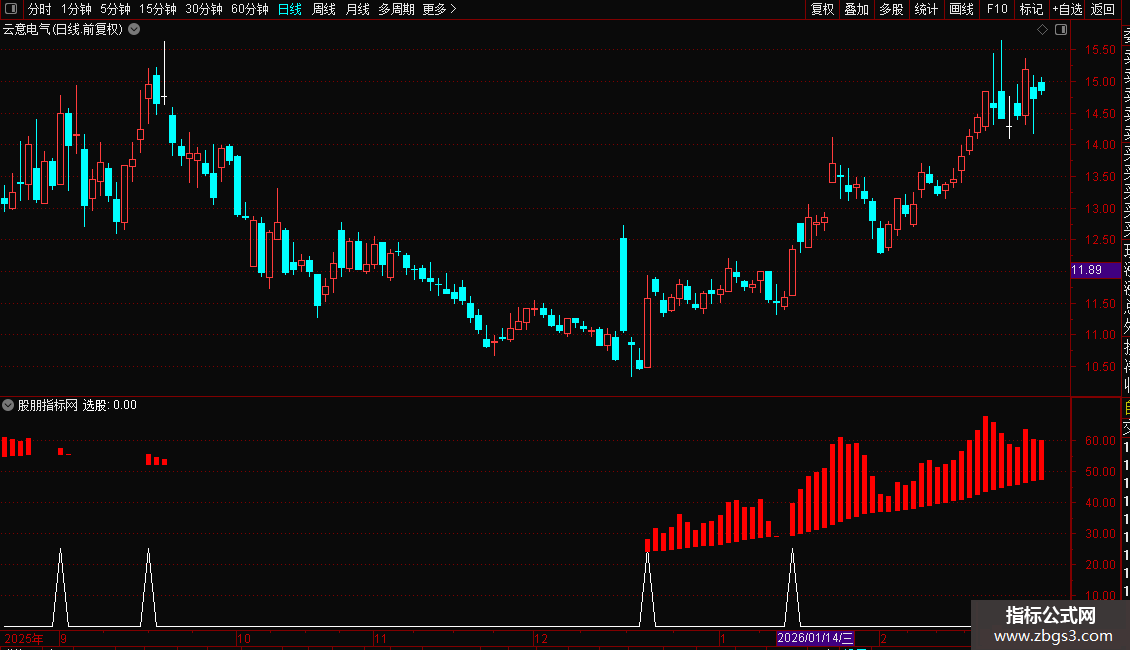The image size is (1130, 650).
Task: Open the 多周期 multi-period view
Action: [396, 9]
